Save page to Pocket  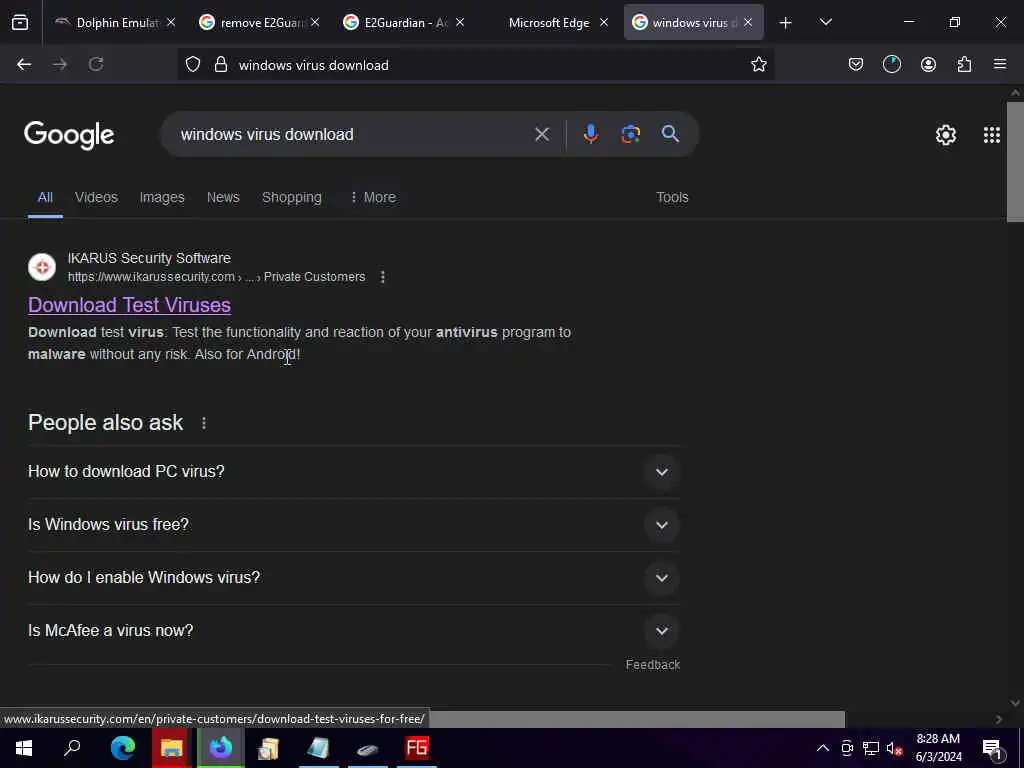click(x=856, y=64)
